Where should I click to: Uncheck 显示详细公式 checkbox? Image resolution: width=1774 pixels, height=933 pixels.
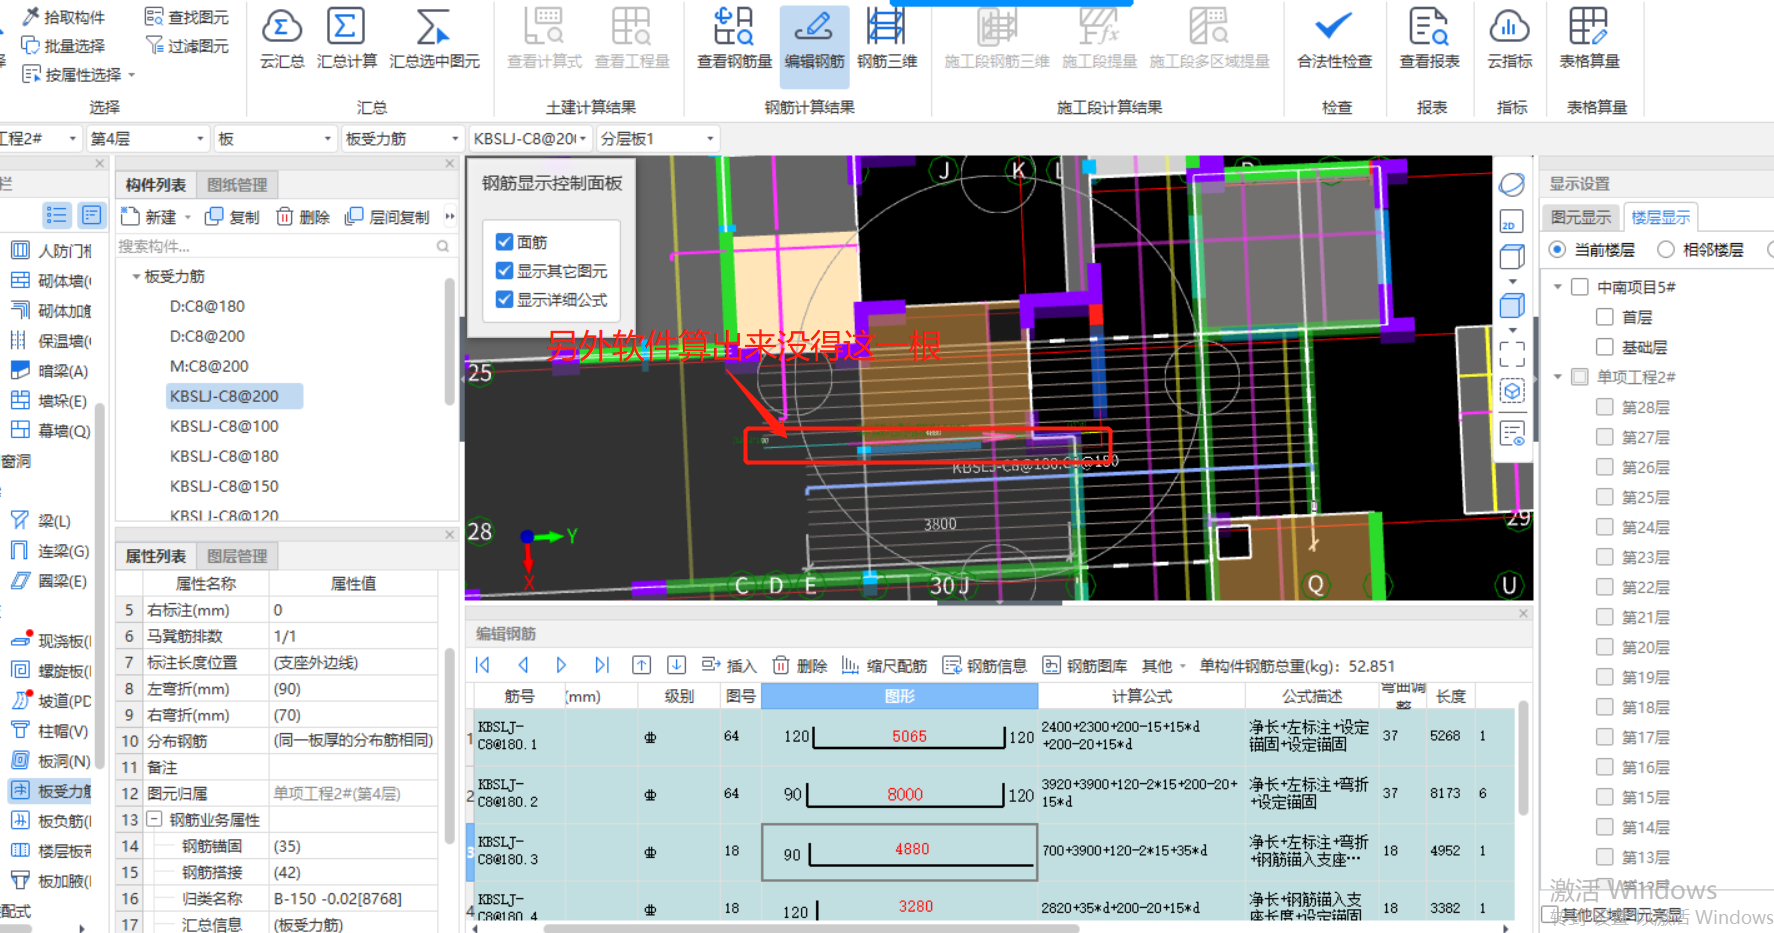(505, 299)
